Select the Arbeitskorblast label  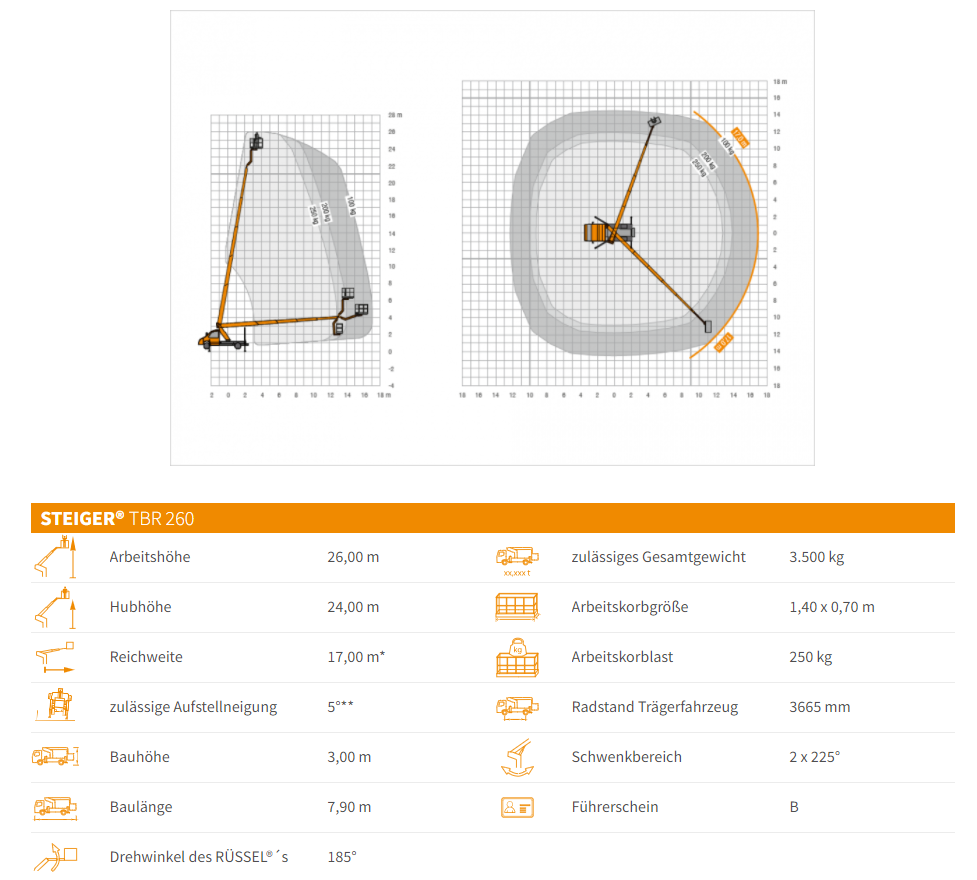(622, 657)
